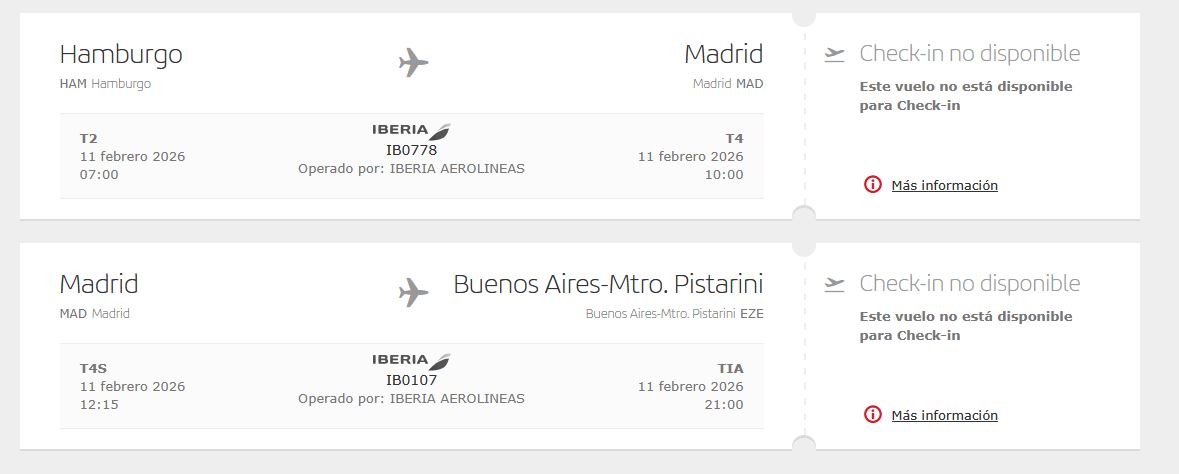This screenshot has width=1179, height=474.
Task: Click the T4S departure terminal label
Action: [93, 368]
